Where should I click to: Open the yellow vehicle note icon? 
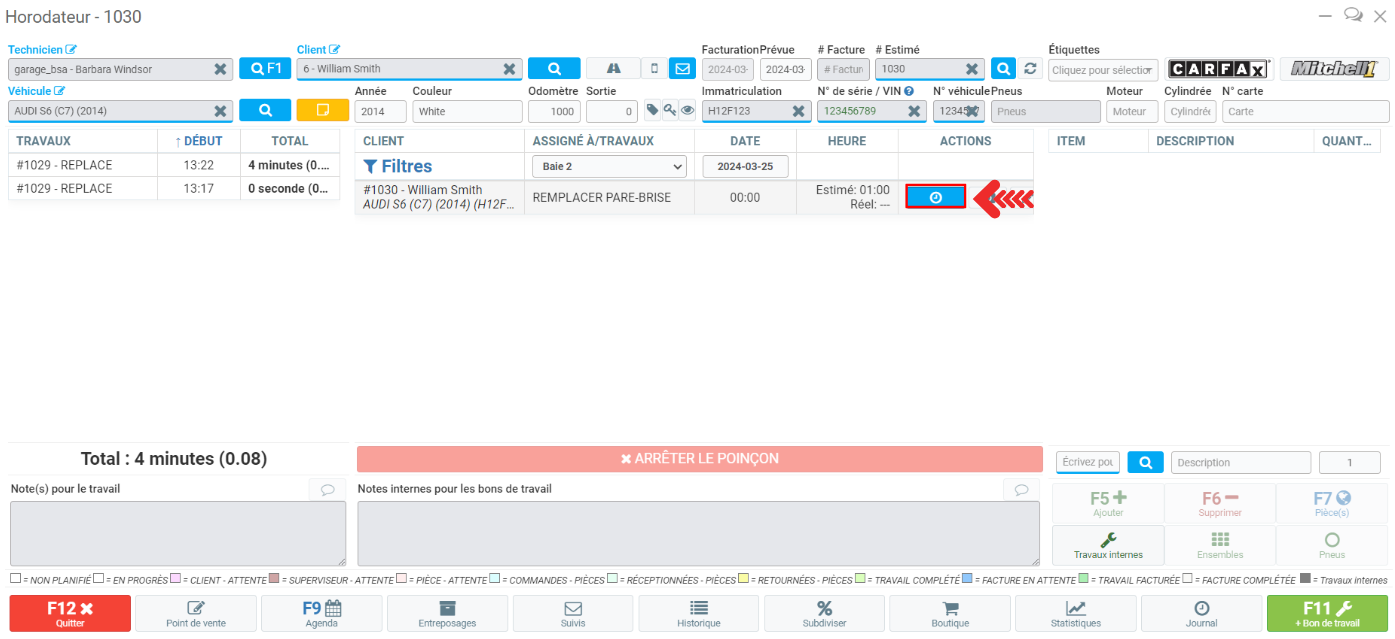point(322,111)
